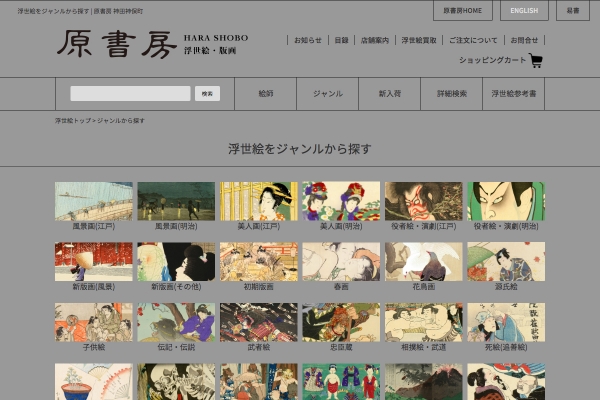Click the 風景画(江戸) caption text

pos(94,226)
